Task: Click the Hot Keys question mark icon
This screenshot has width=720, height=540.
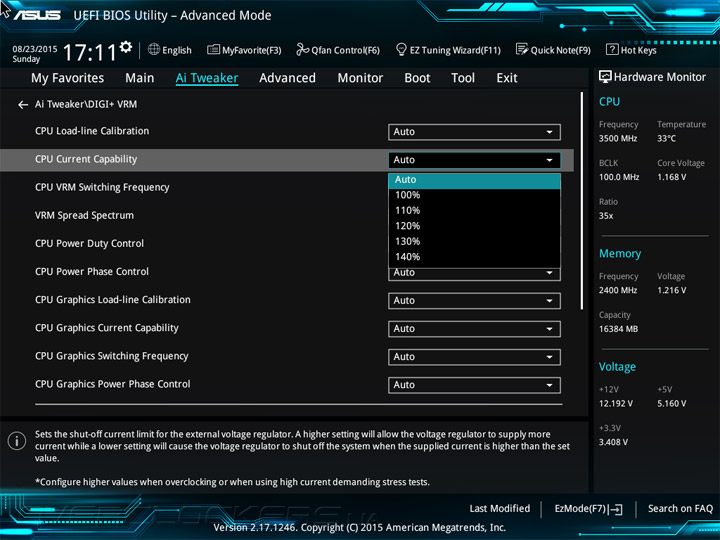Action: tap(612, 50)
